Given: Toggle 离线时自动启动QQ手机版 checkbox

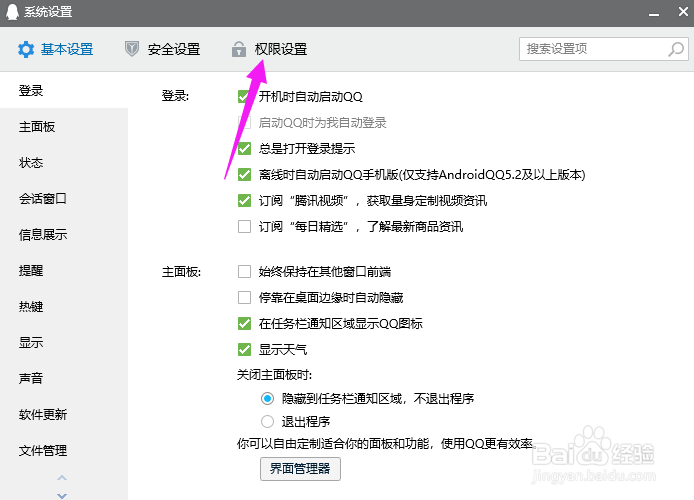Looking at the screenshot, I should [x=244, y=174].
